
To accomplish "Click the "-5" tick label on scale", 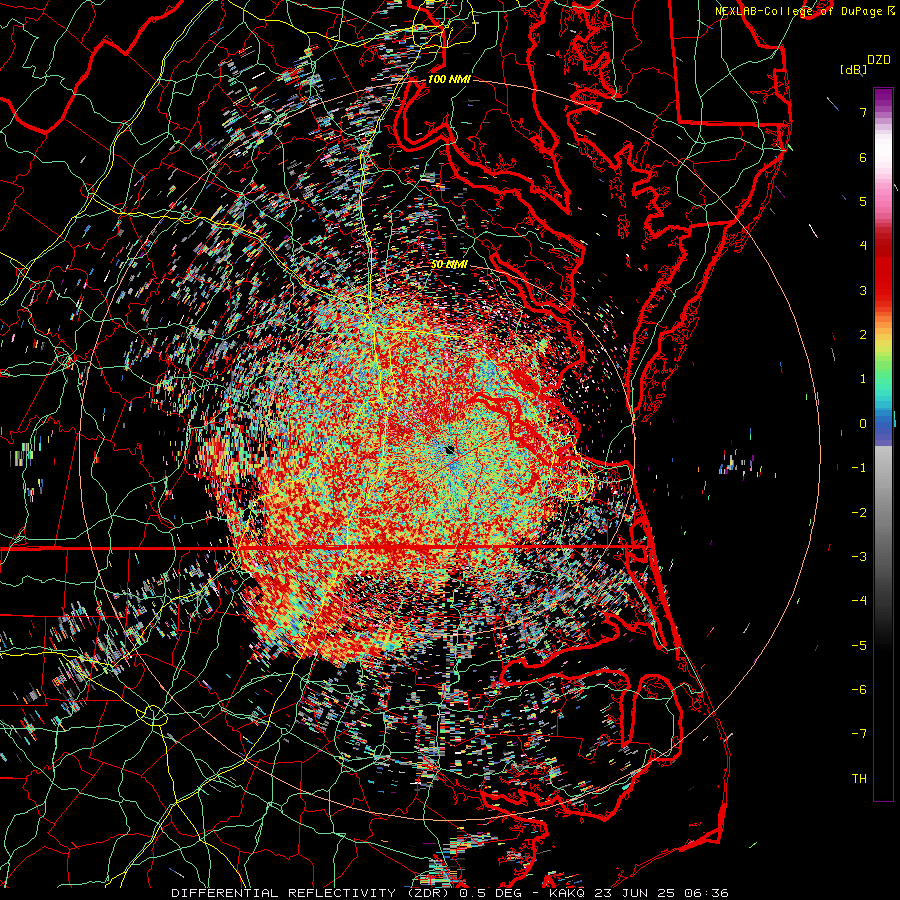I will click(x=859, y=646).
